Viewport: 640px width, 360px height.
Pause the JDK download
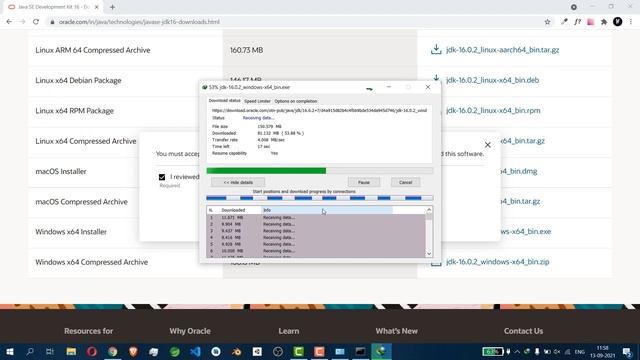(x=364, y=182)
